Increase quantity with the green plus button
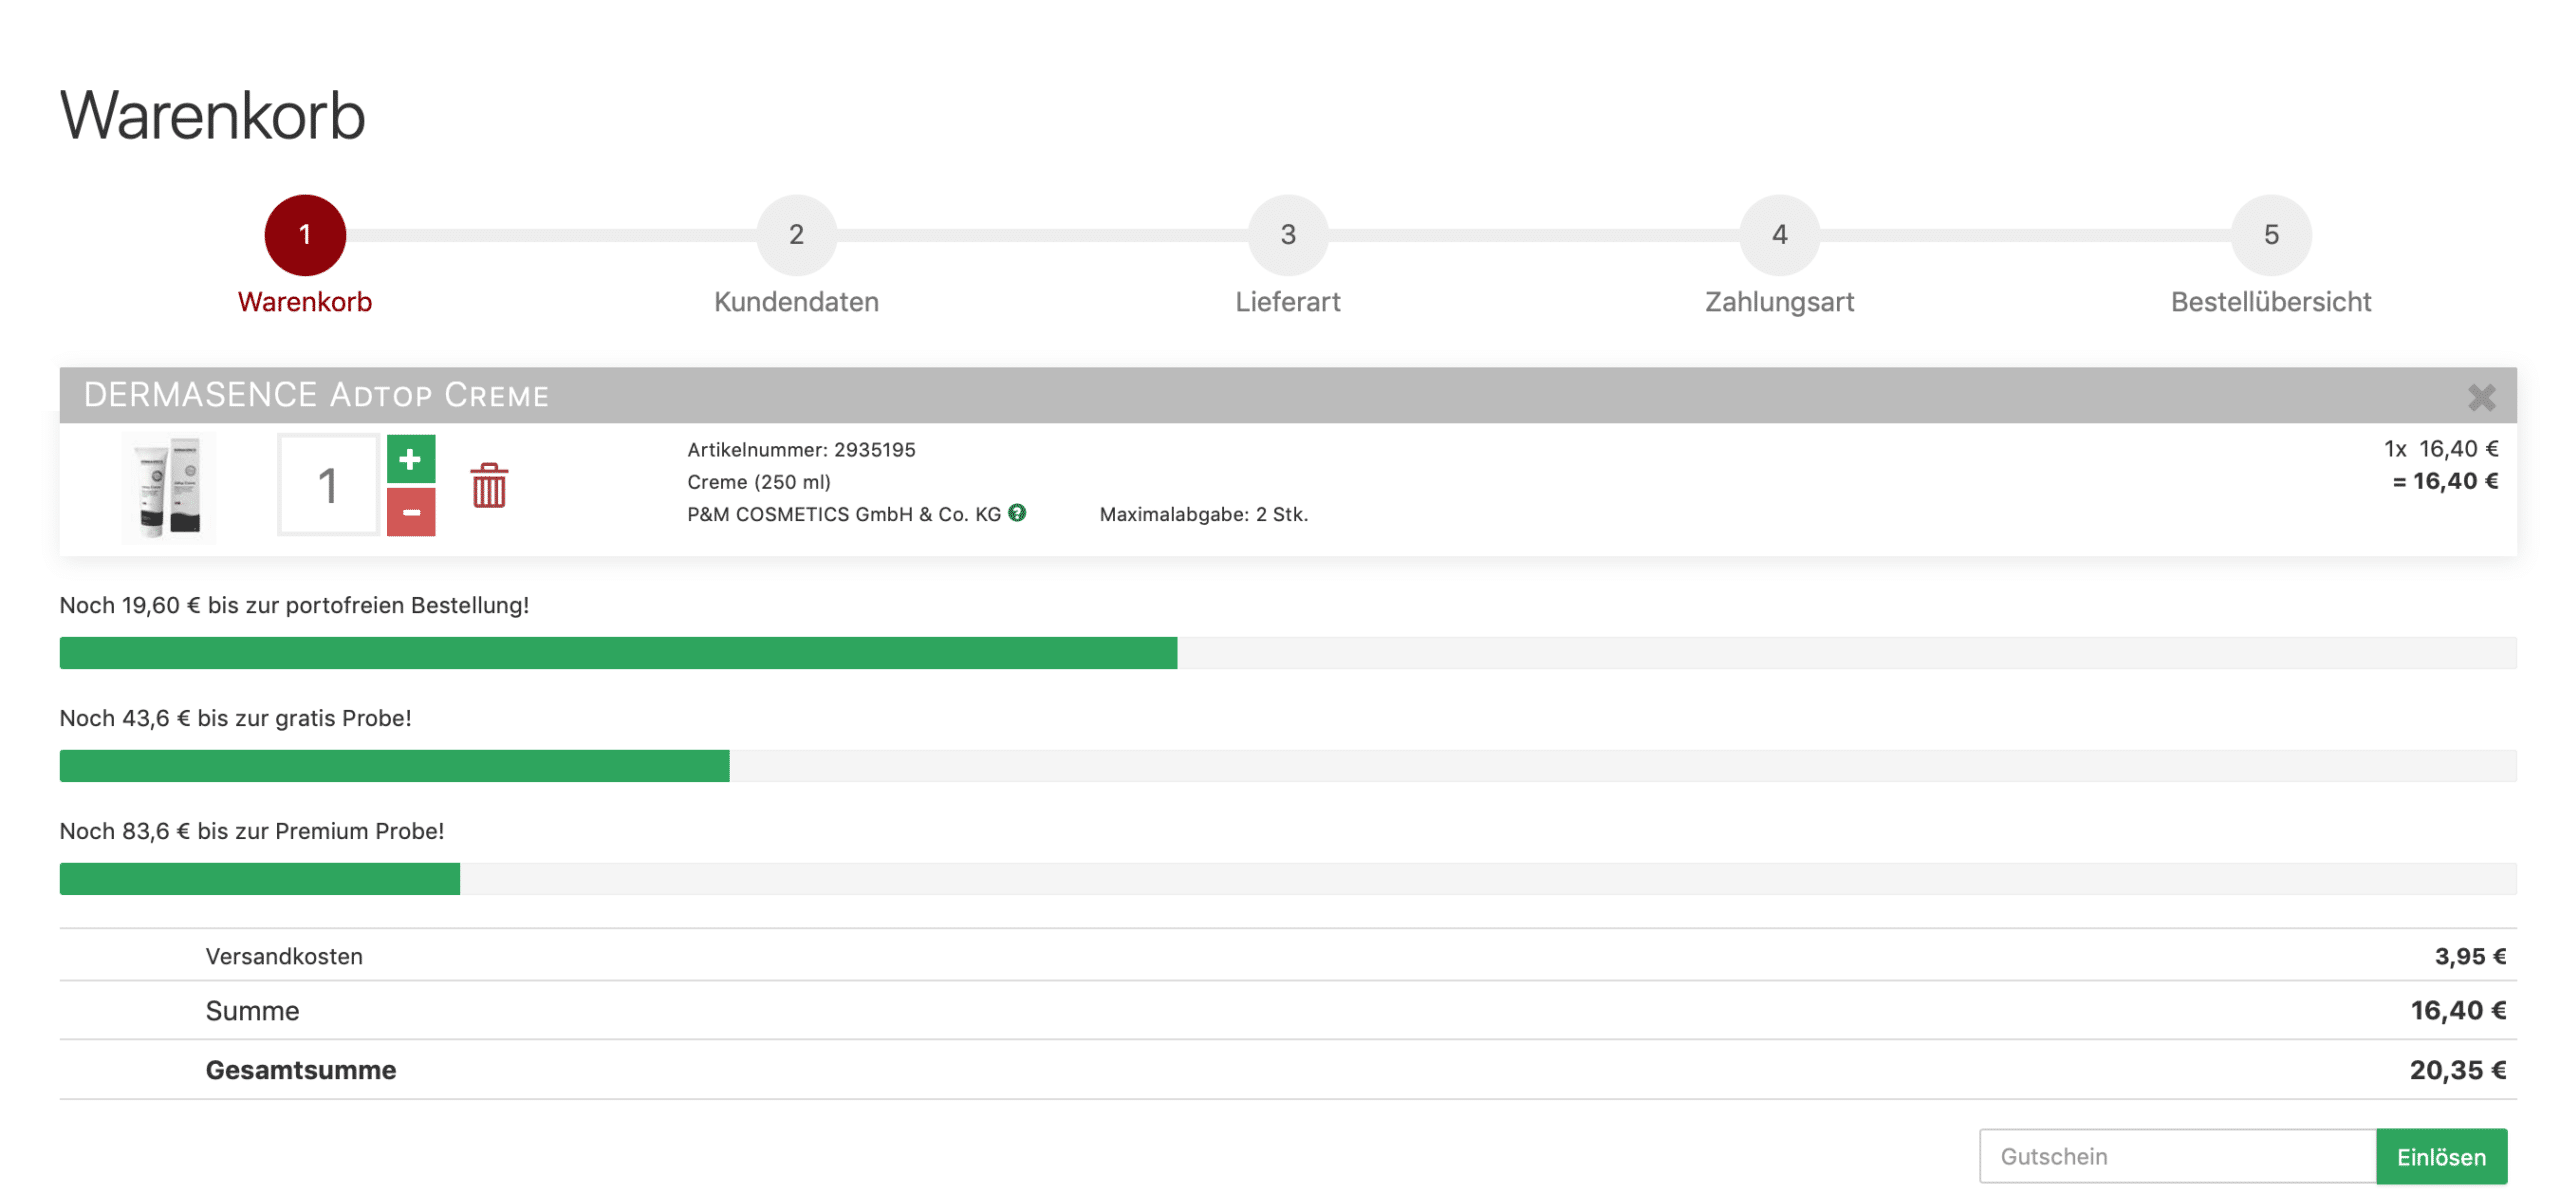The width and height of the screenshot is (2560, 1194). click(409, 458)
